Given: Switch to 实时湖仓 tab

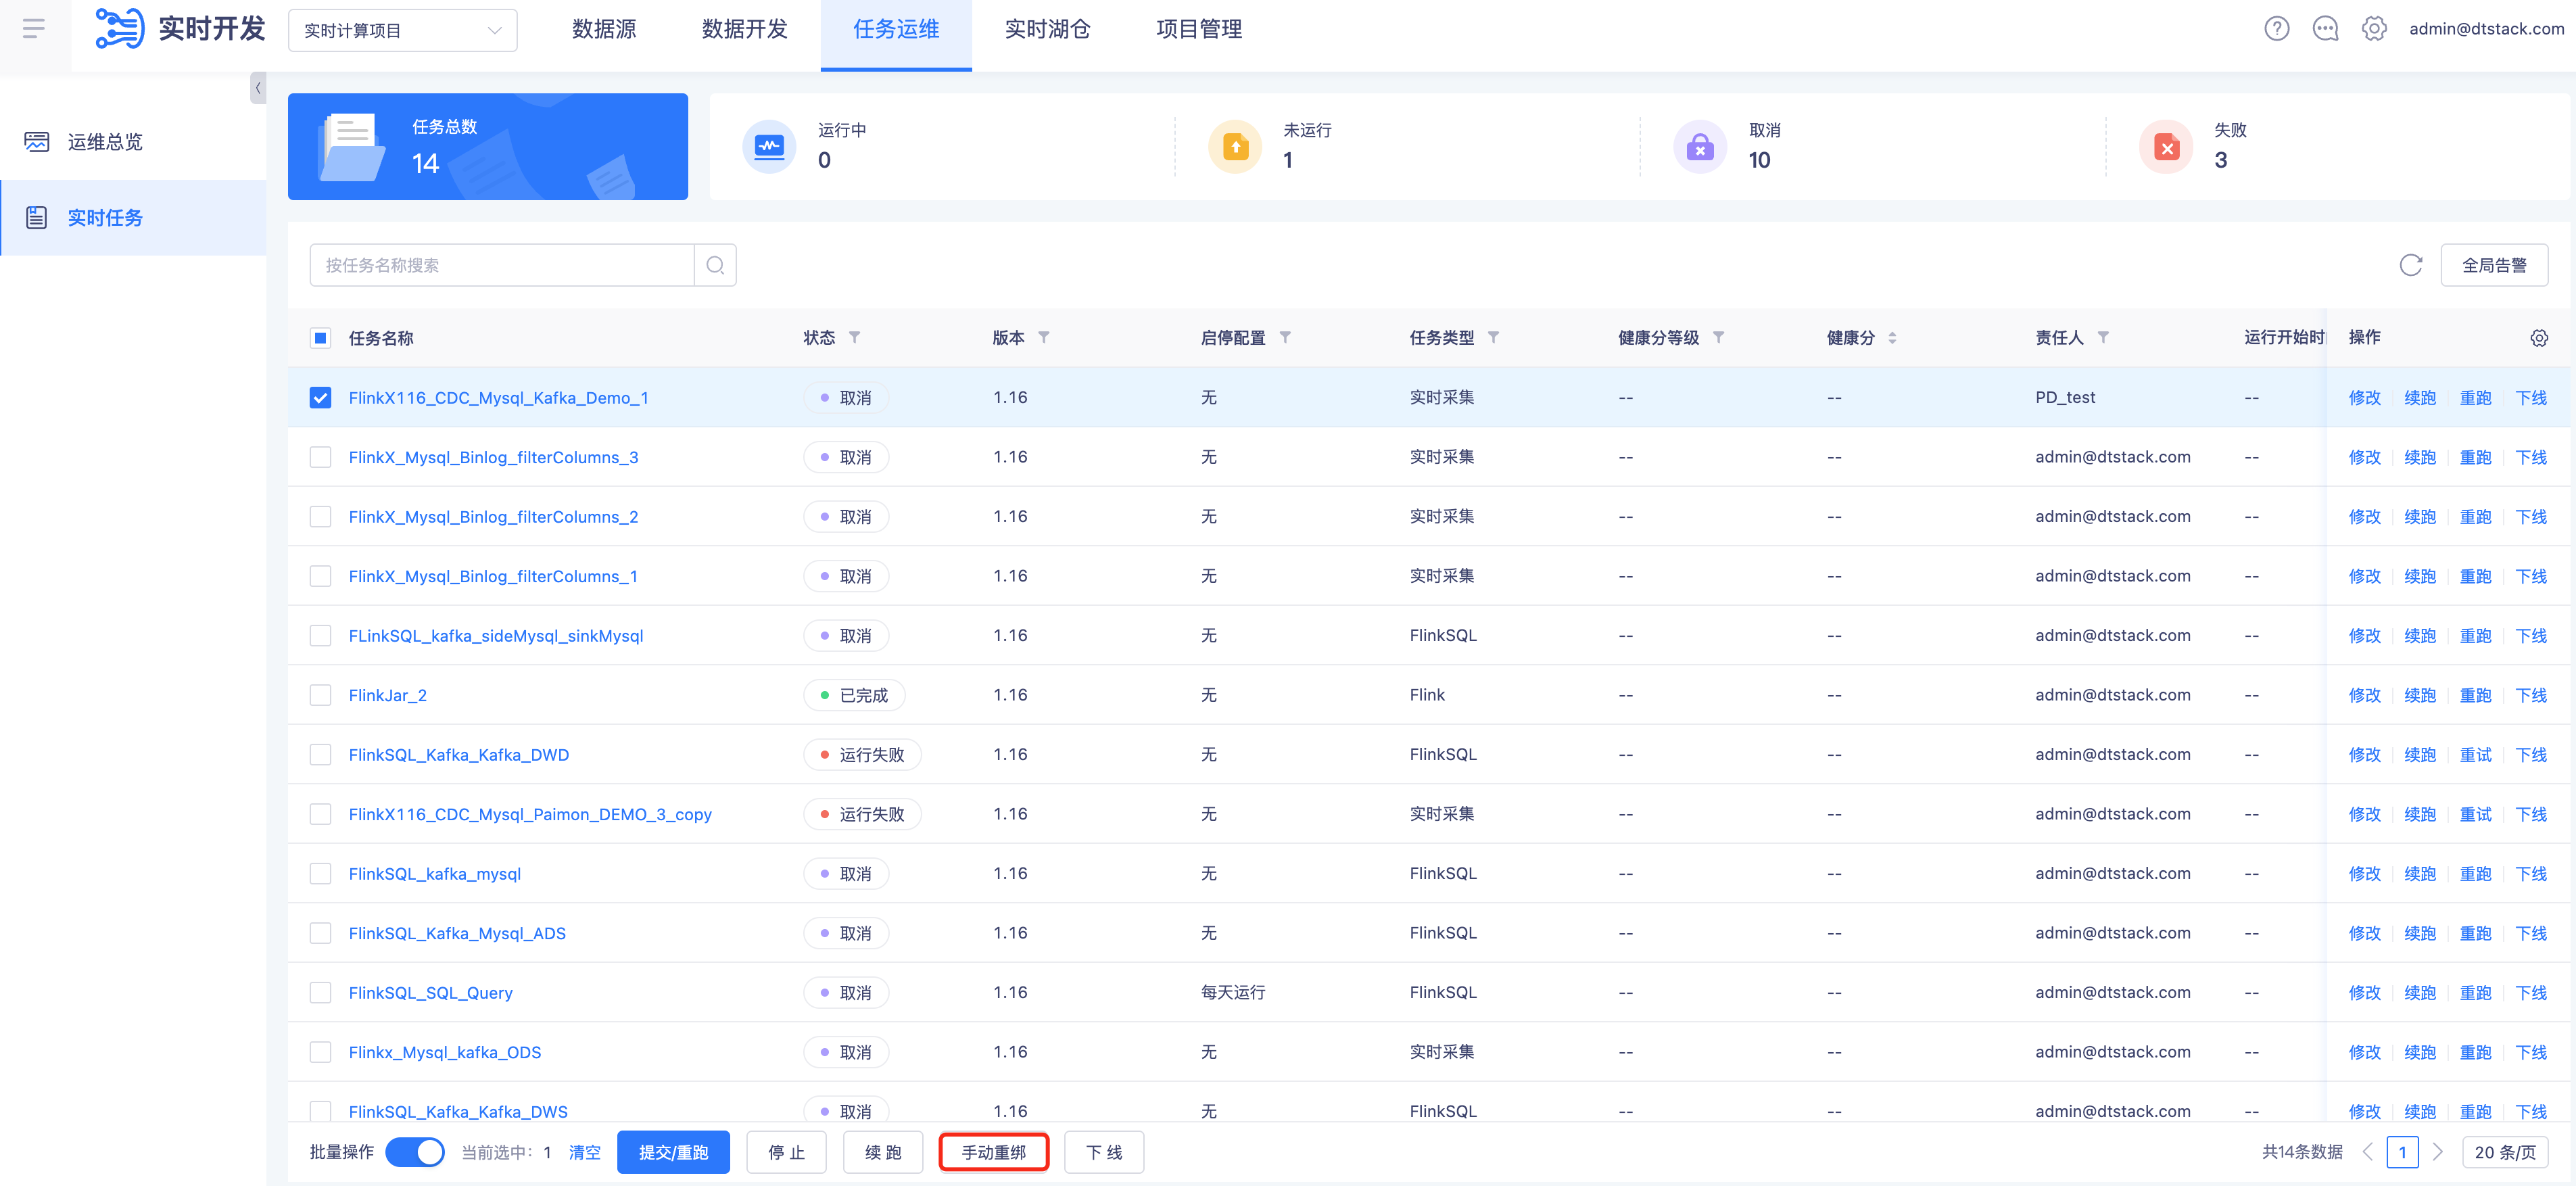Looking at the screenshot, I should click(1047, 29).
